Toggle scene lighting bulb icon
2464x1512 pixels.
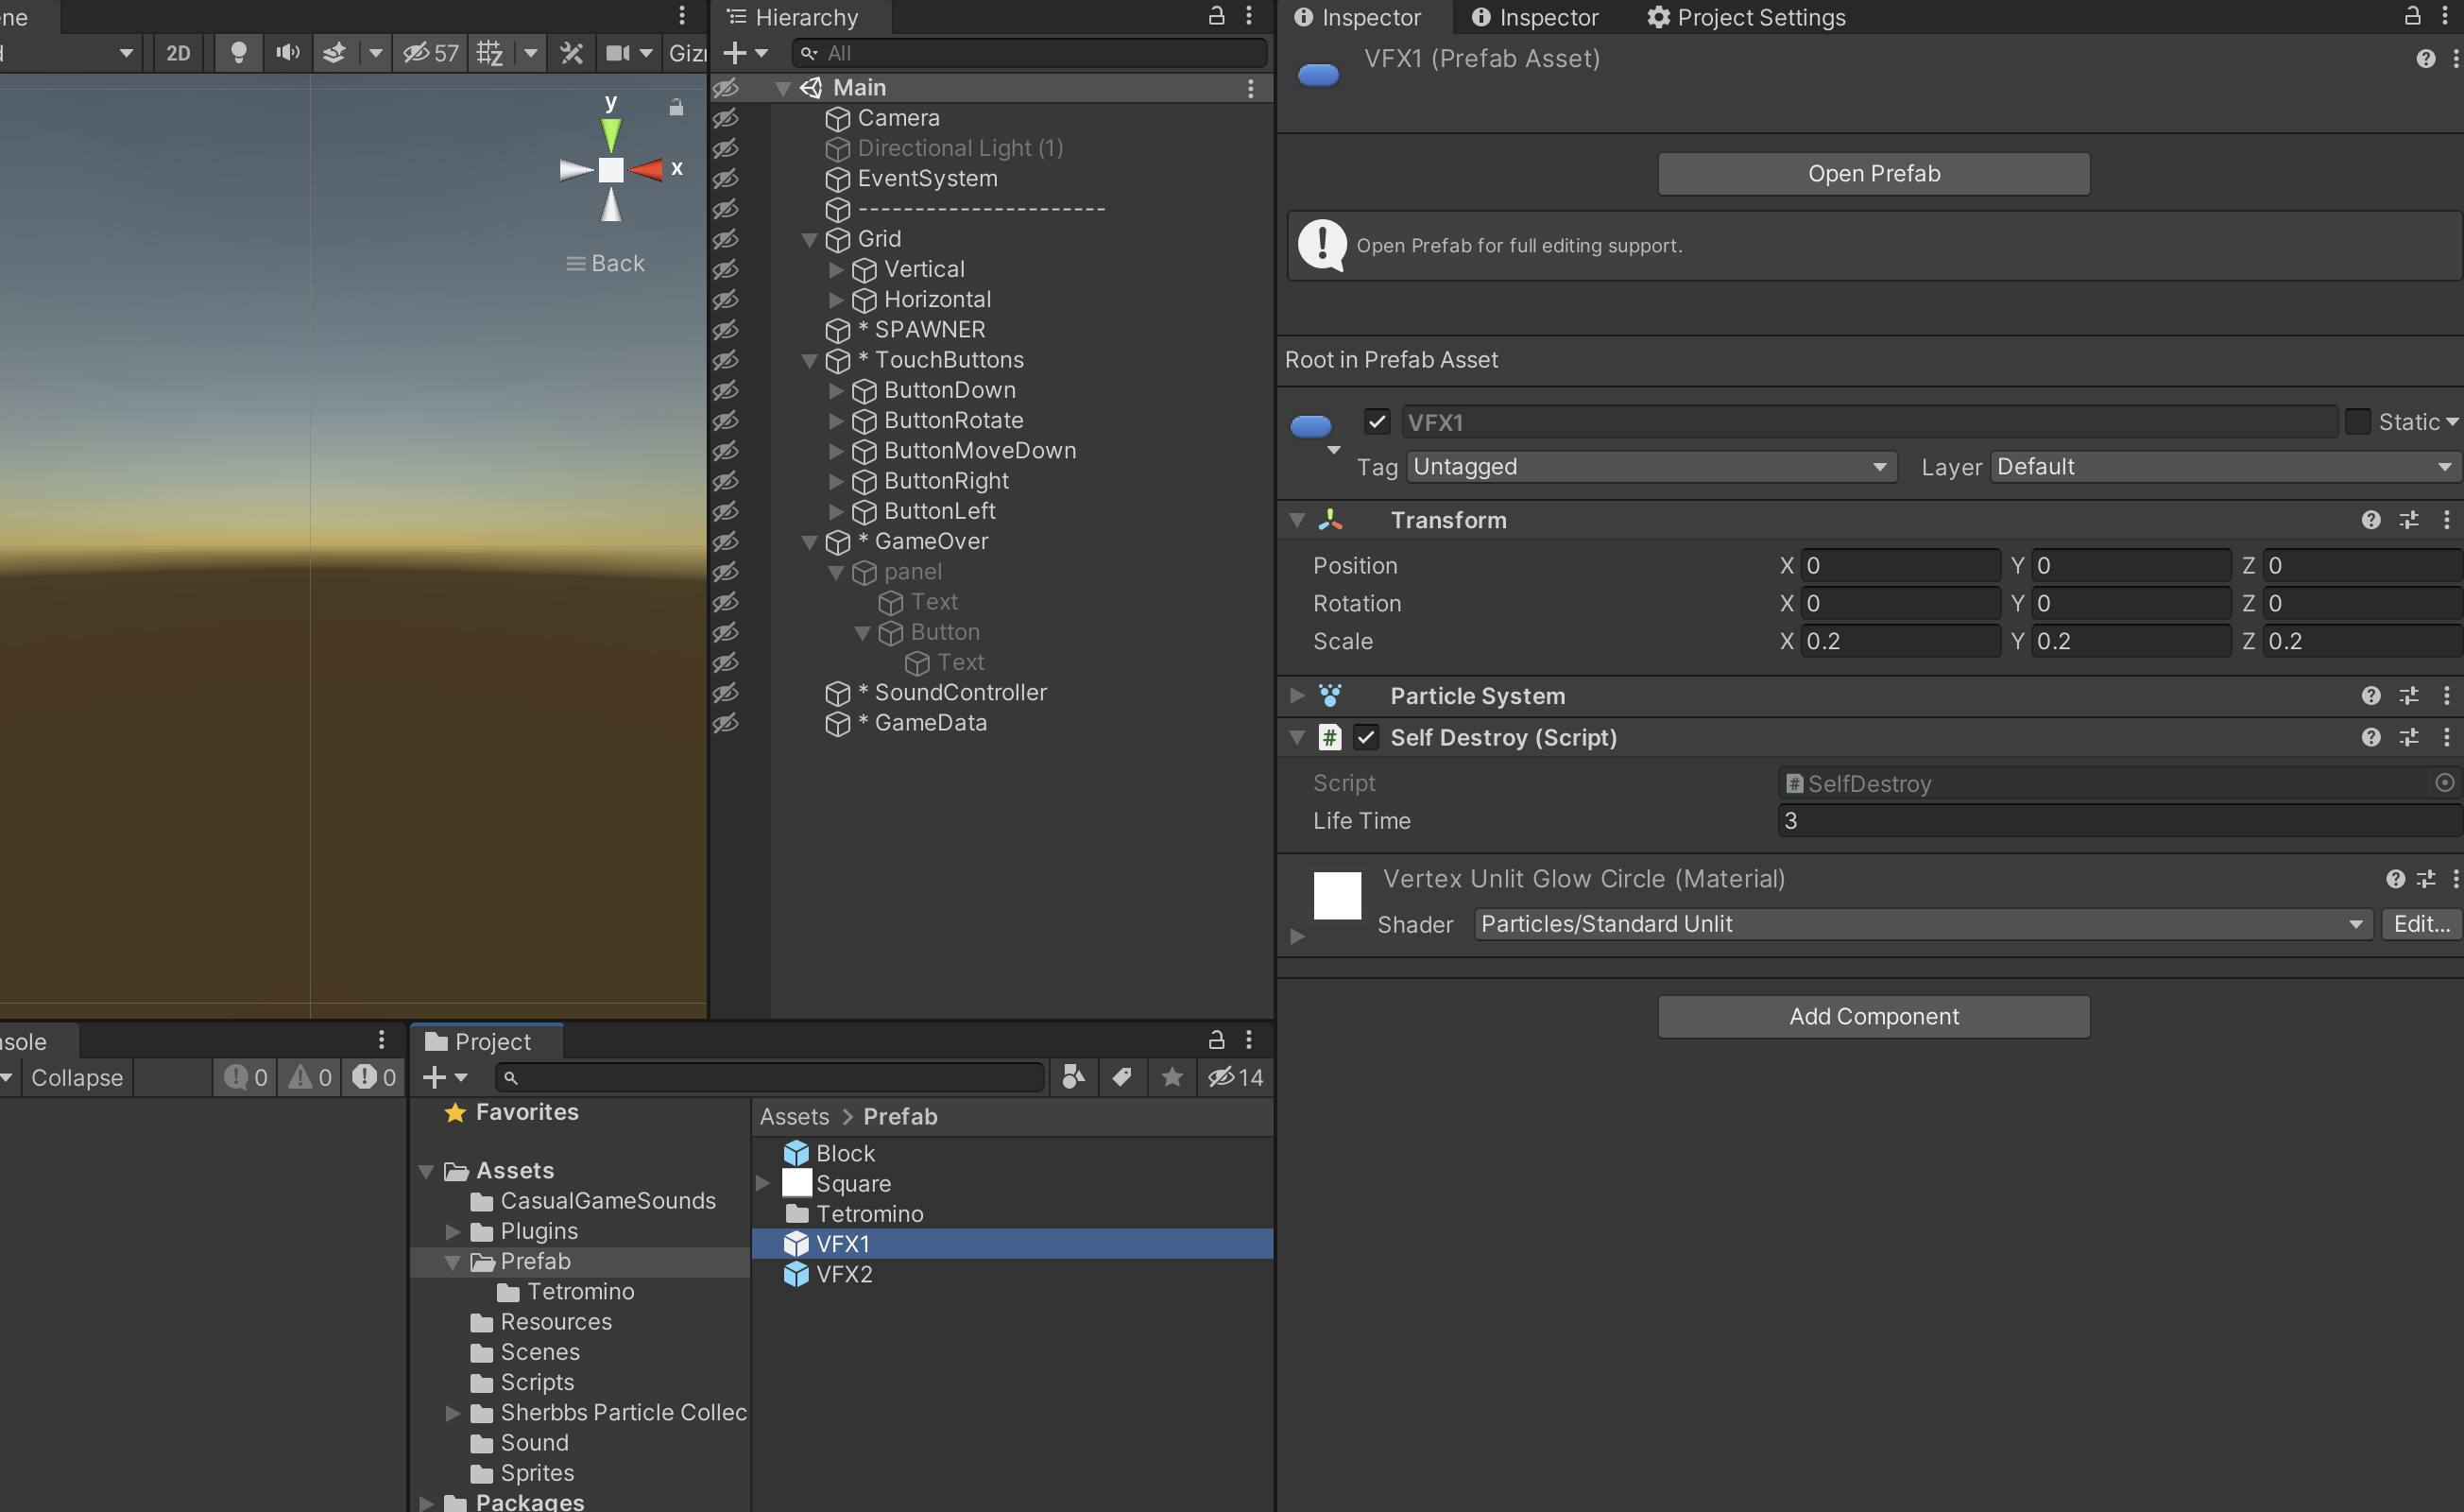tap(238, 53)
